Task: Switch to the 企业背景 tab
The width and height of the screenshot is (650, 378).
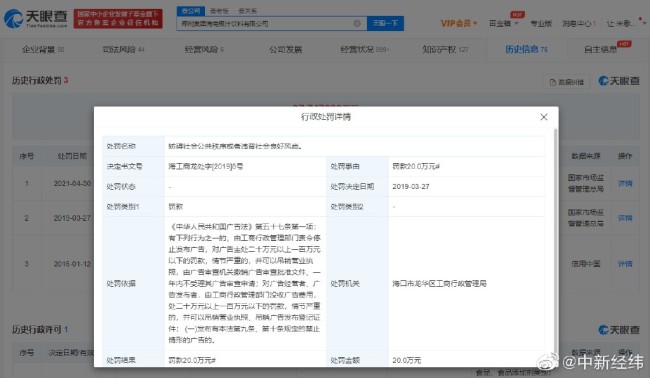Action: tap(43, 50)
